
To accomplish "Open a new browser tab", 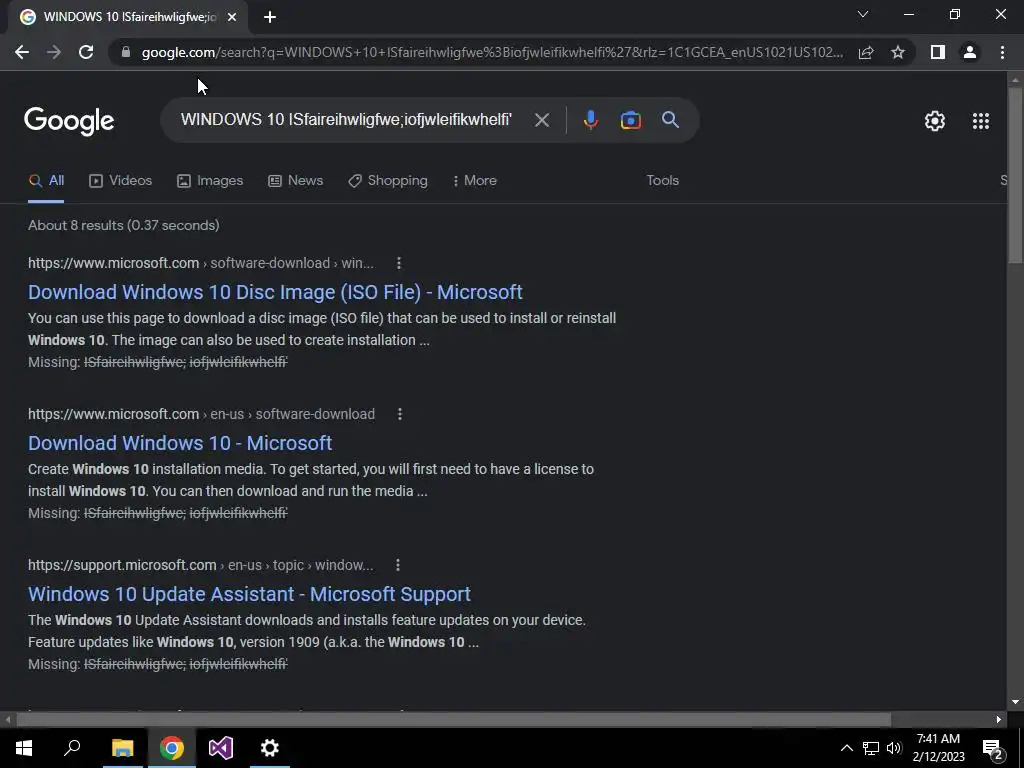I will point(270,18).
